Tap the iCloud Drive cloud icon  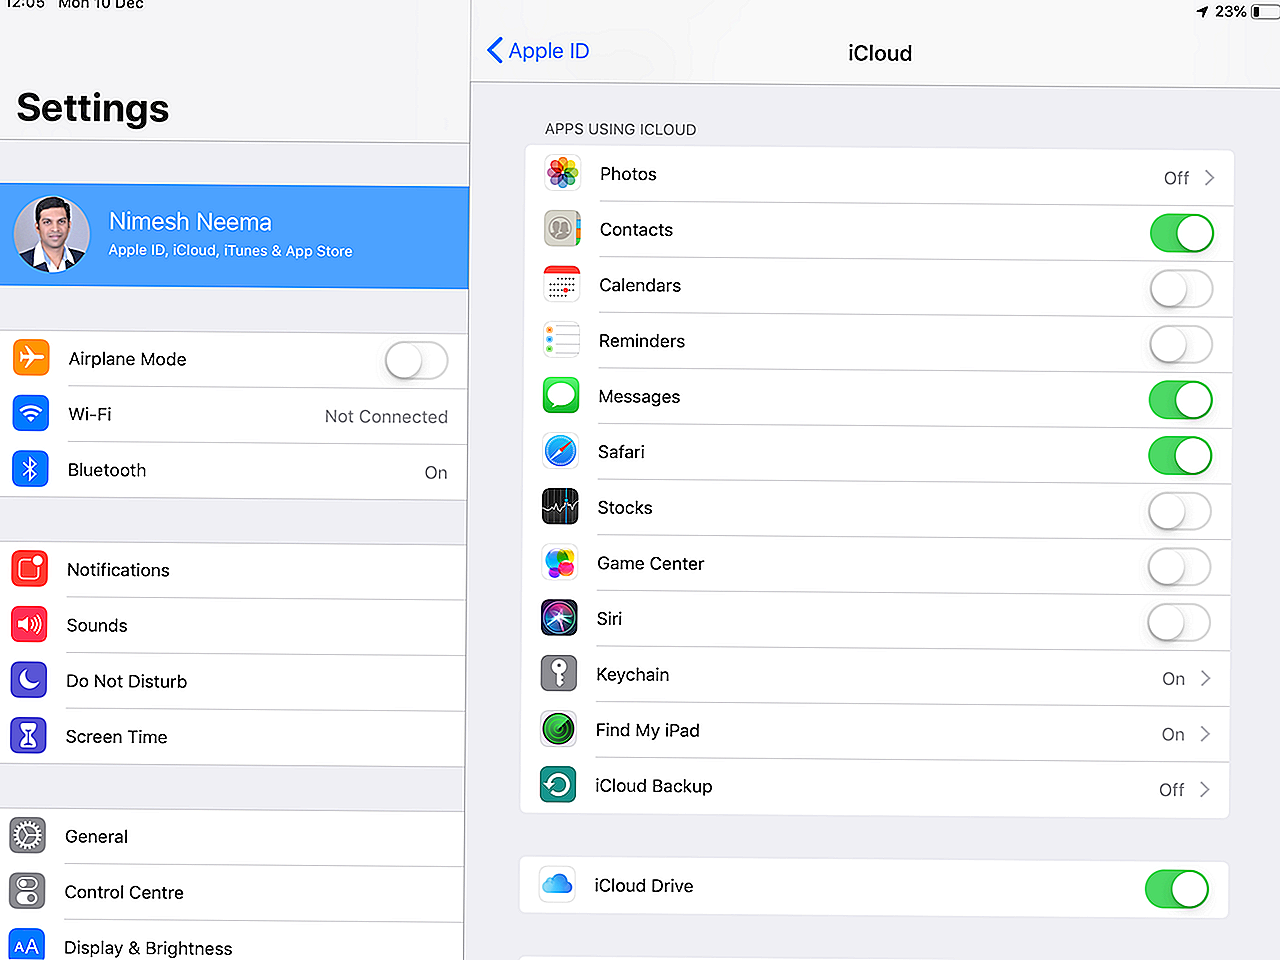[x=557, y=885]
